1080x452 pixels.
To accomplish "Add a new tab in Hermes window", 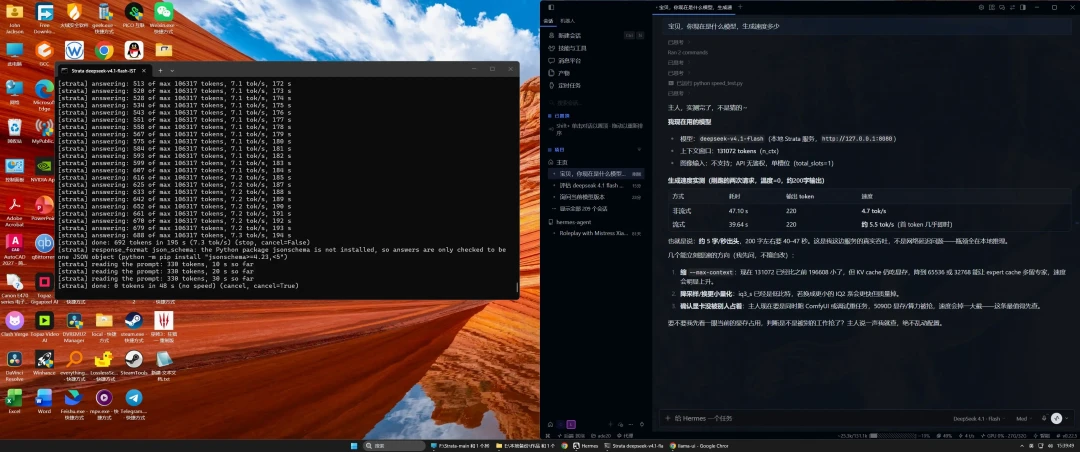I will [740, 7].
